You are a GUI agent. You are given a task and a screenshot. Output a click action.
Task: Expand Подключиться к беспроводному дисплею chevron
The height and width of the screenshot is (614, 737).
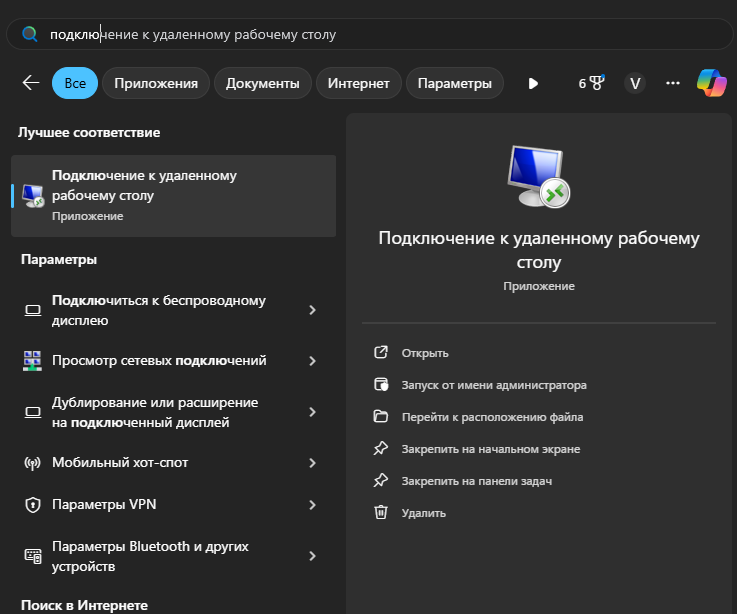point(313,310)
